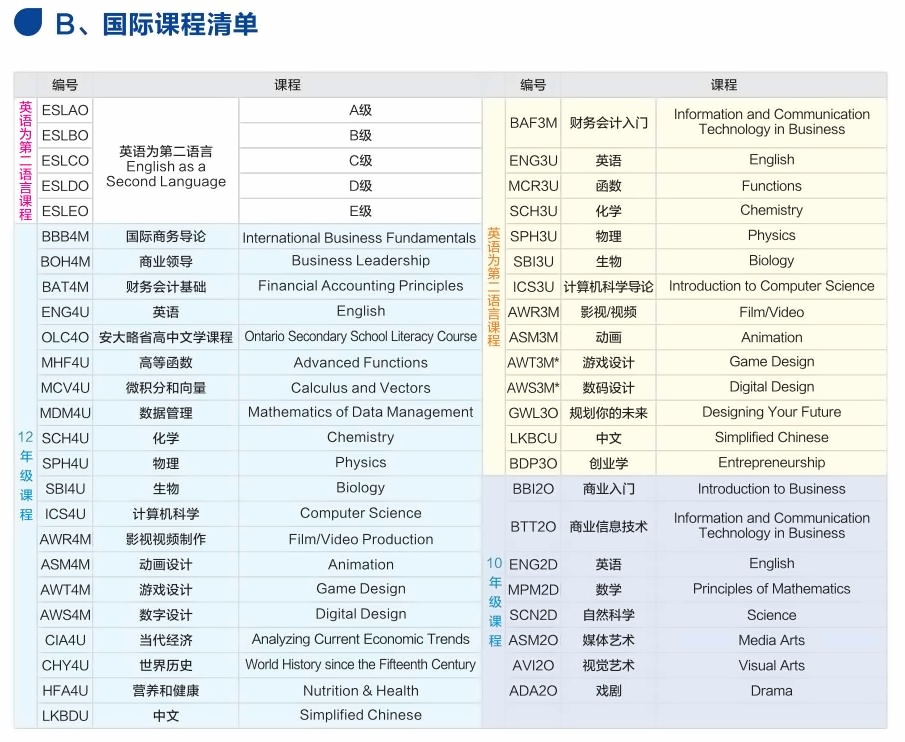The width and height of the screenshot is (905, 742).
Task: Select the SBI4U course code
Action: (x=65, y=489)
